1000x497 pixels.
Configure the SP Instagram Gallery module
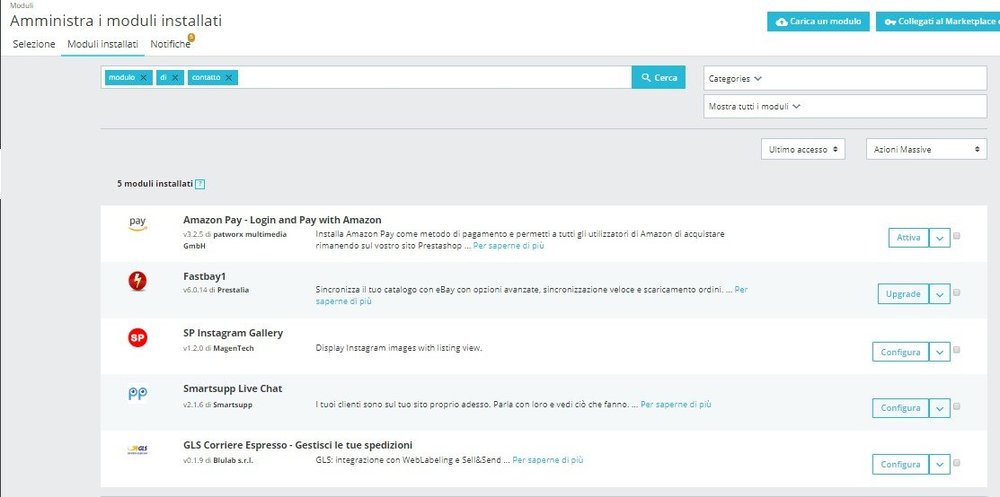[x=900, y=352]
